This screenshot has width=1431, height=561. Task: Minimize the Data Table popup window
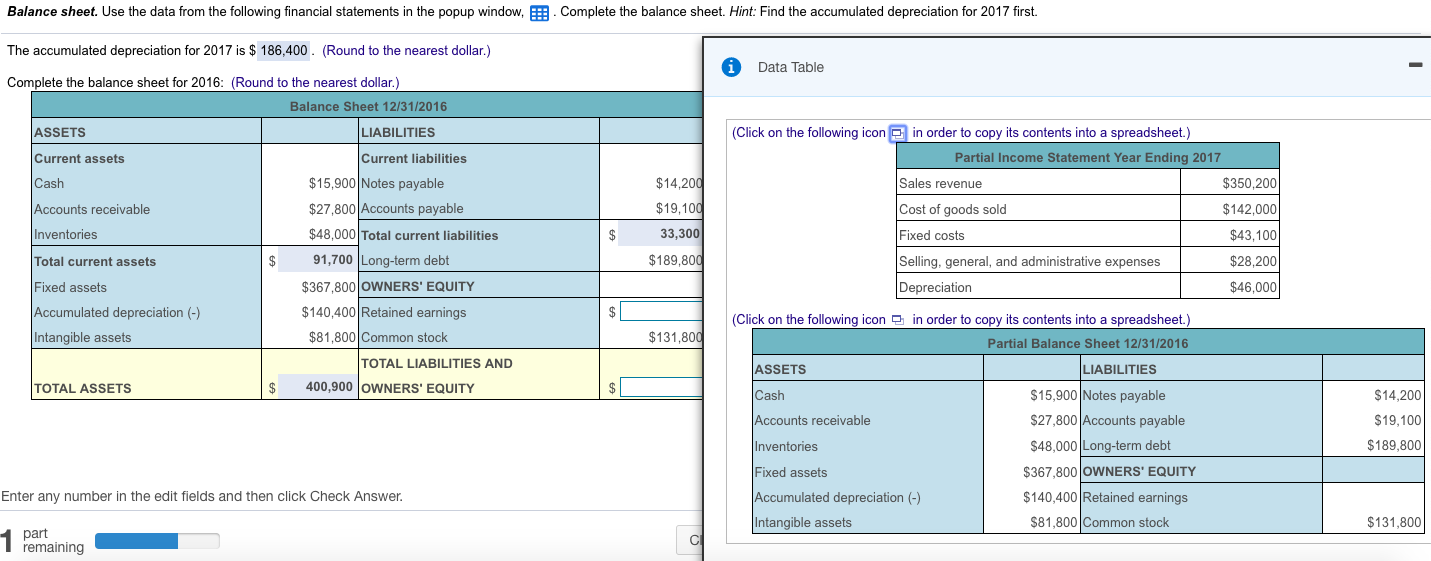[1414, 67]
